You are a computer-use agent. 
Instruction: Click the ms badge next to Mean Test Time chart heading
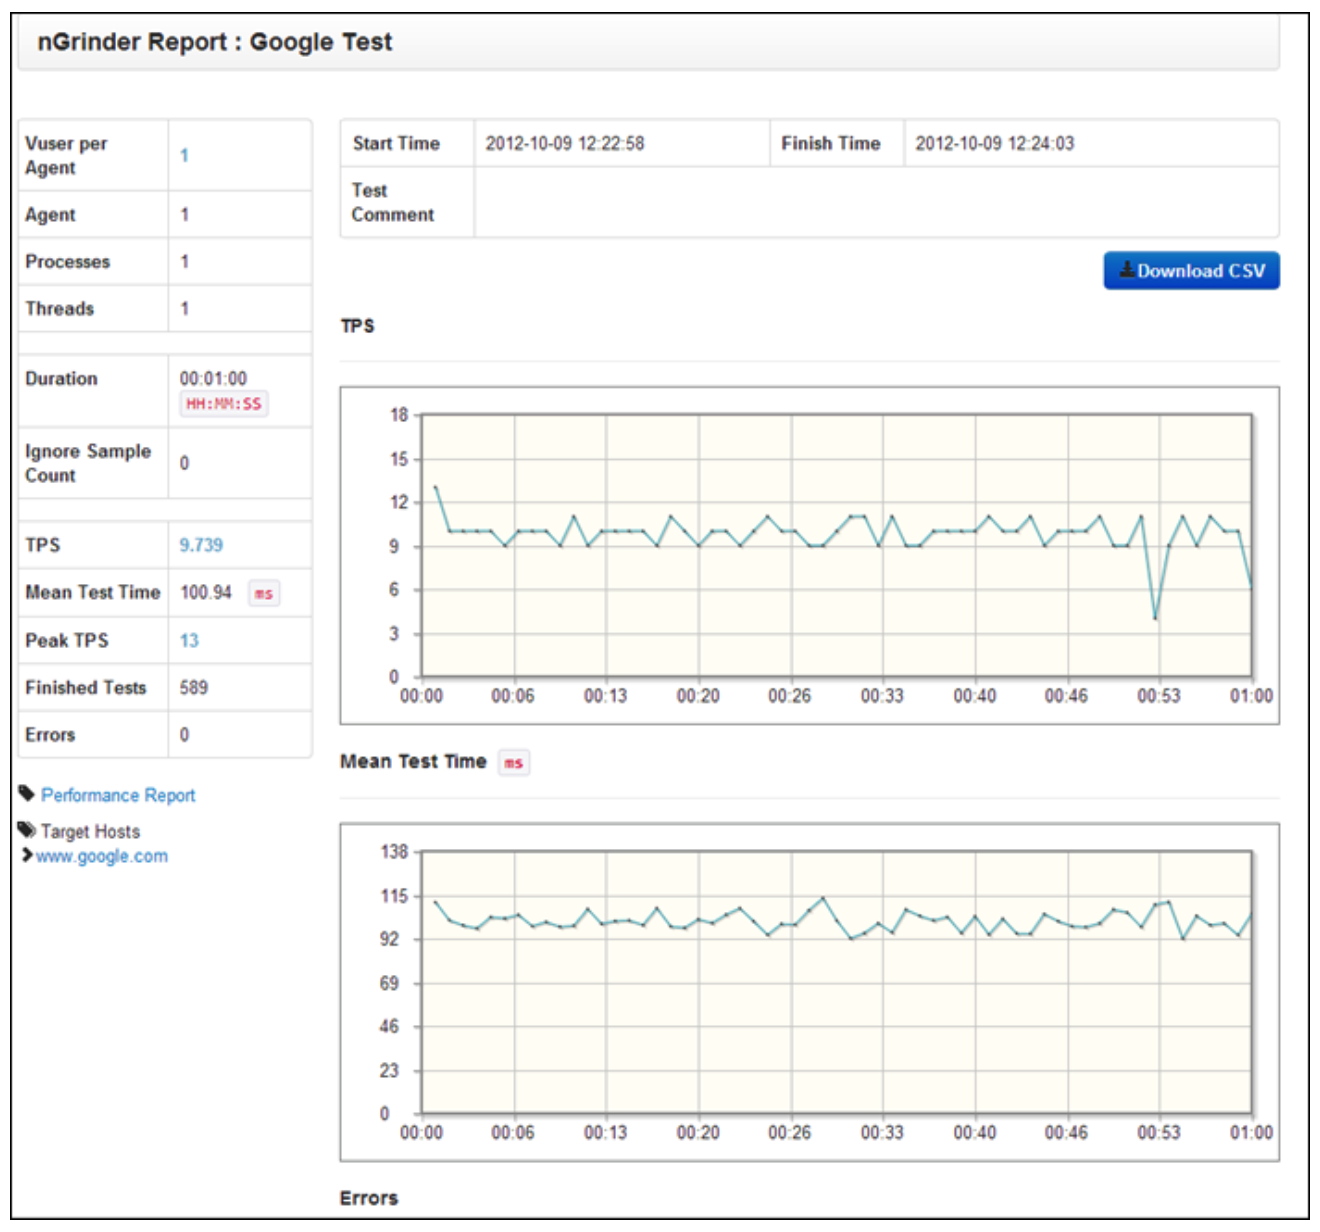click(514, 762)
